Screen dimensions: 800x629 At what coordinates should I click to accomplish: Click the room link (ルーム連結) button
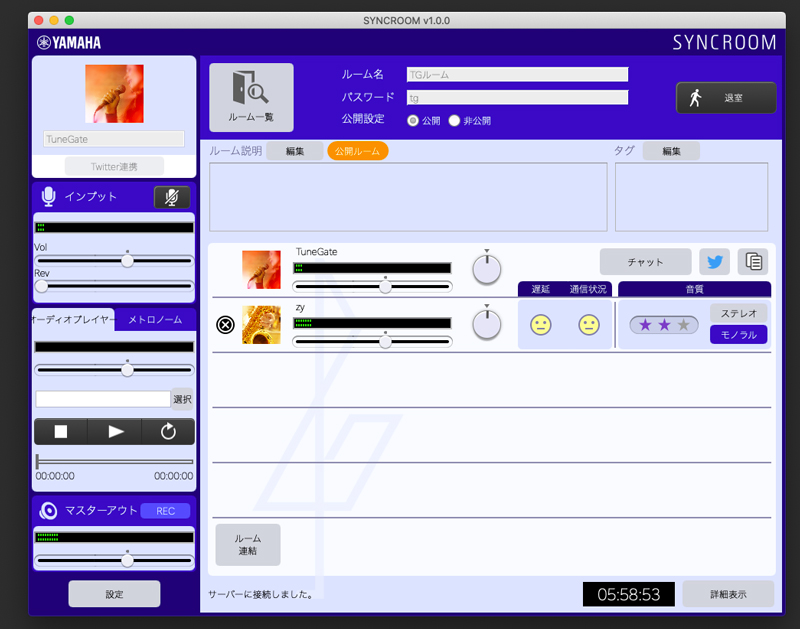click(248, 544)
